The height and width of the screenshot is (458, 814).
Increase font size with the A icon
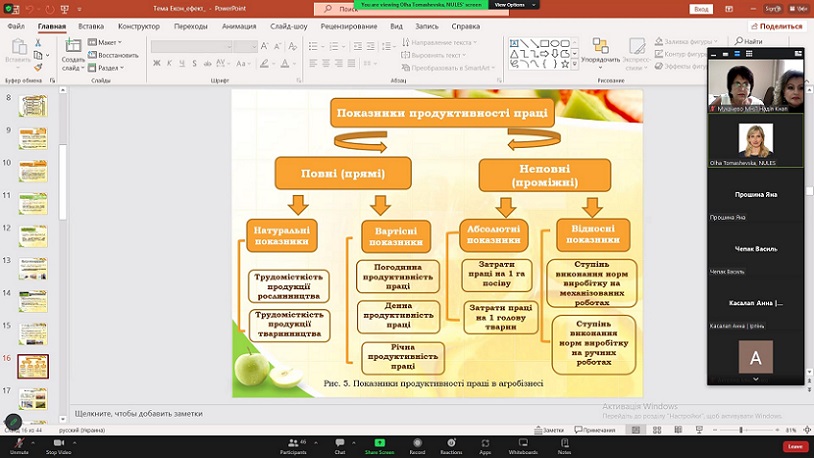tap(265, 46)
